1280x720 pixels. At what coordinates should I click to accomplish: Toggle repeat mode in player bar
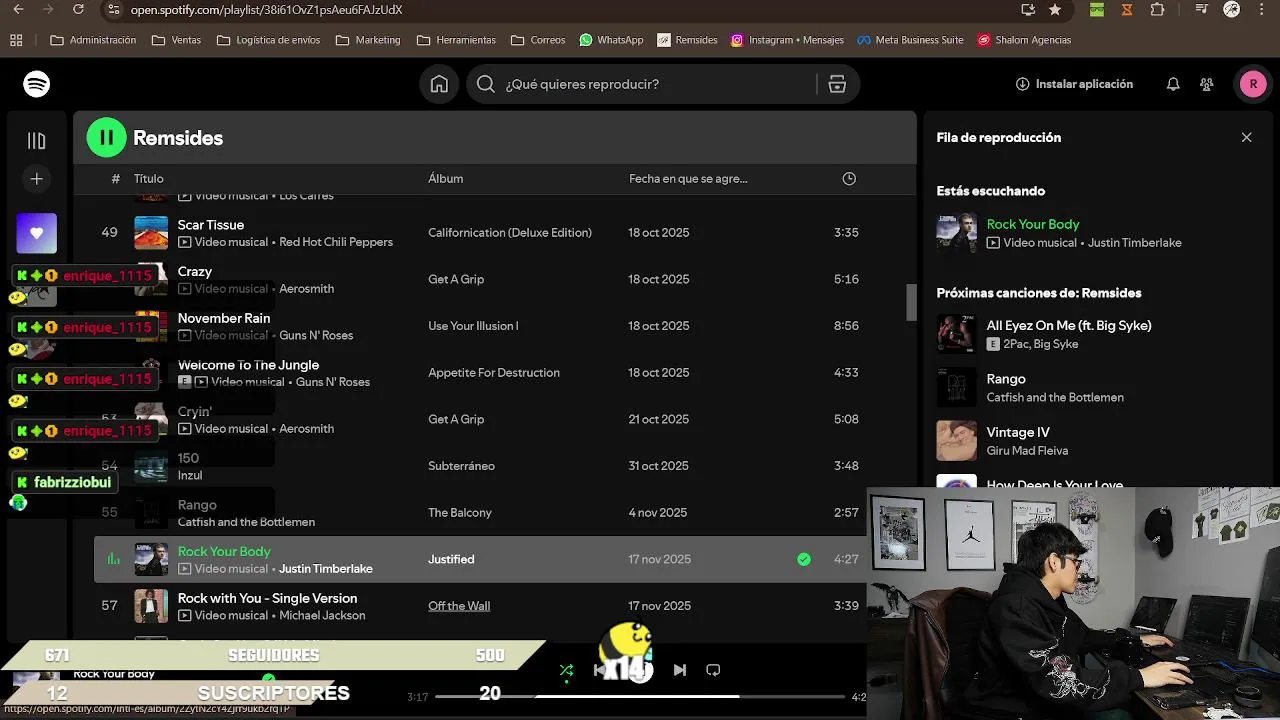coord(713,670)
